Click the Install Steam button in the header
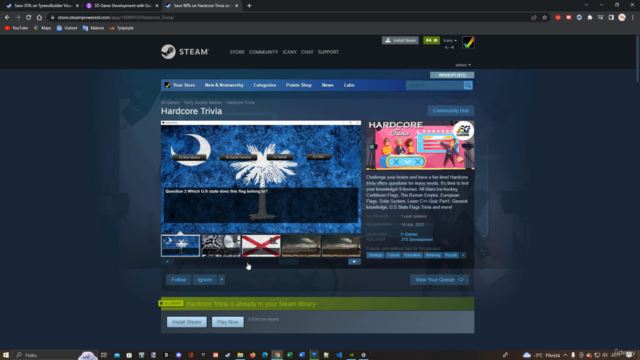The image size is (640, 360). click(400, 40)
